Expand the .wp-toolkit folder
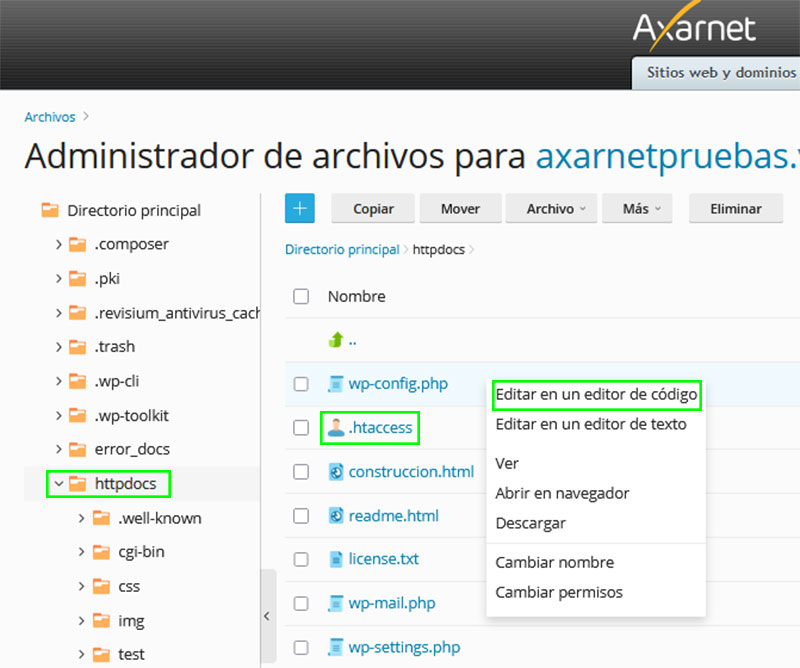This screenshot has height=668, width=800. (x=59, y=415)
